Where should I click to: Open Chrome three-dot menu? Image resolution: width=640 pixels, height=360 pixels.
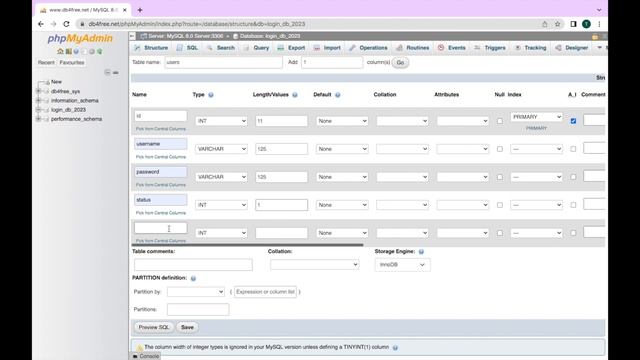click(x=599, y=24)
